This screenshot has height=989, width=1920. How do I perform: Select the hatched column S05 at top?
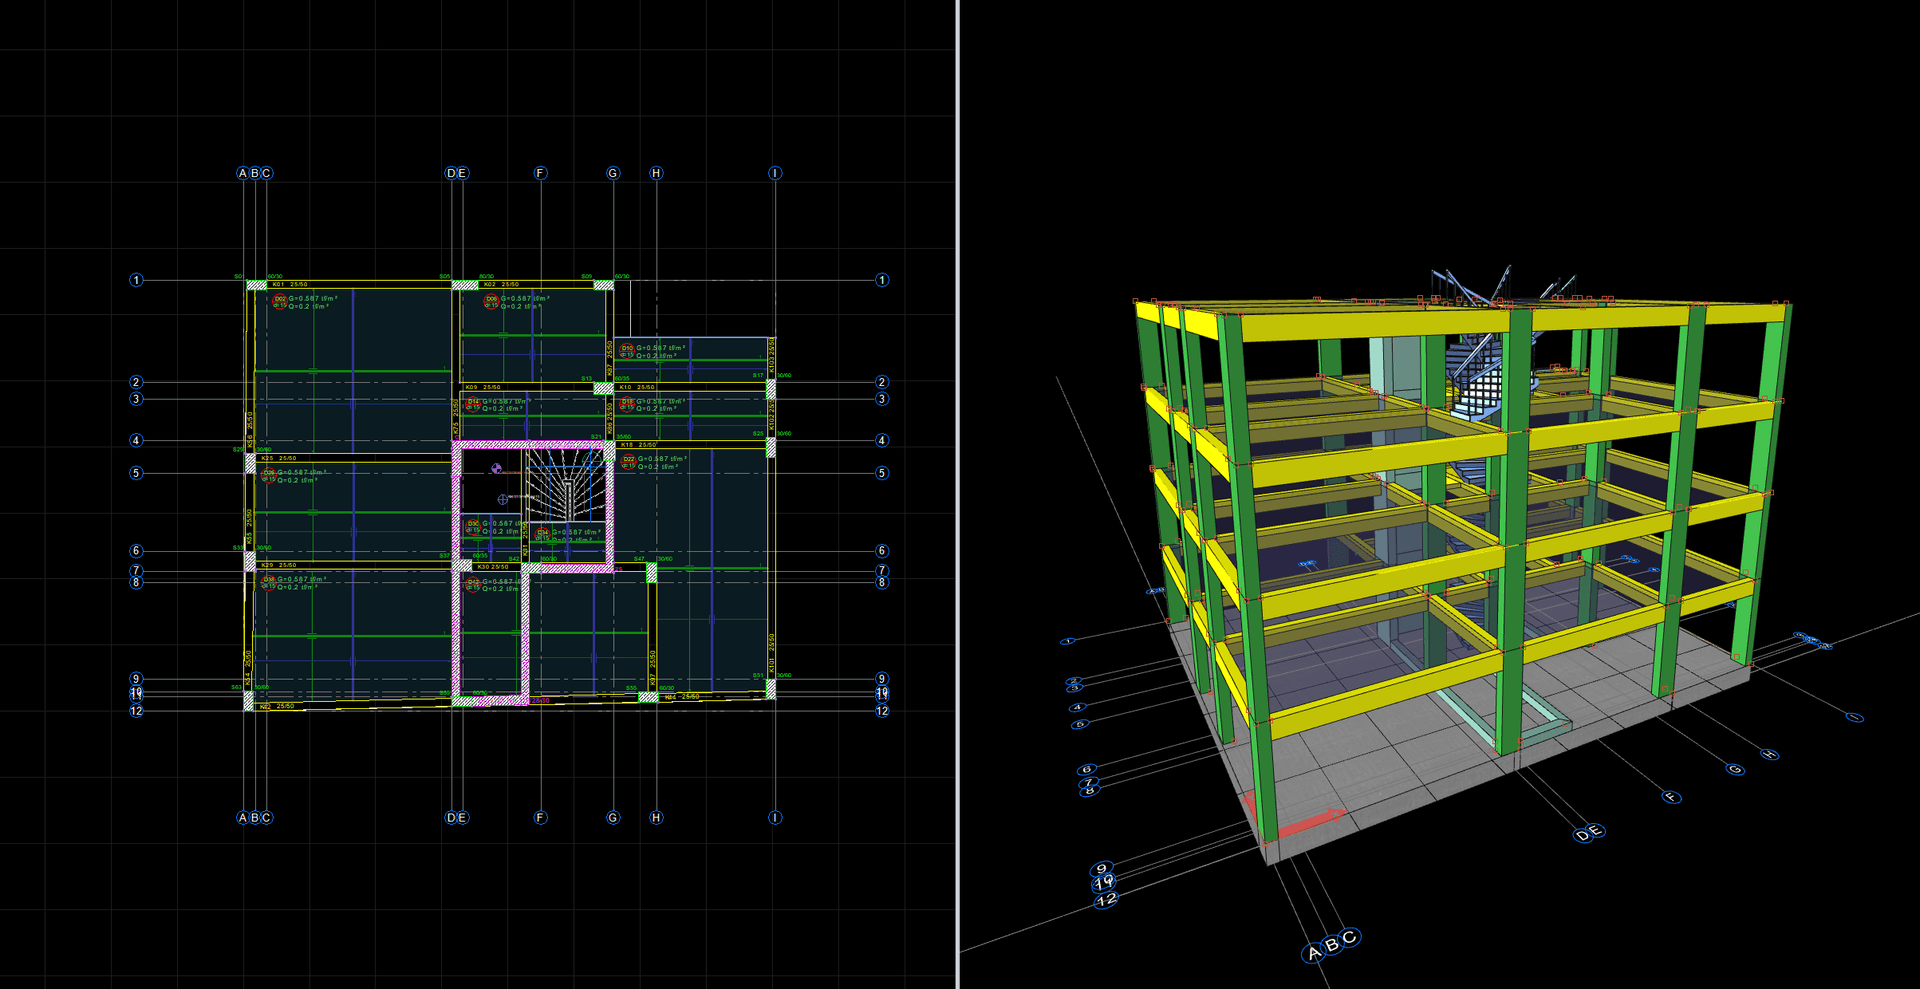(x=464, y=285)
